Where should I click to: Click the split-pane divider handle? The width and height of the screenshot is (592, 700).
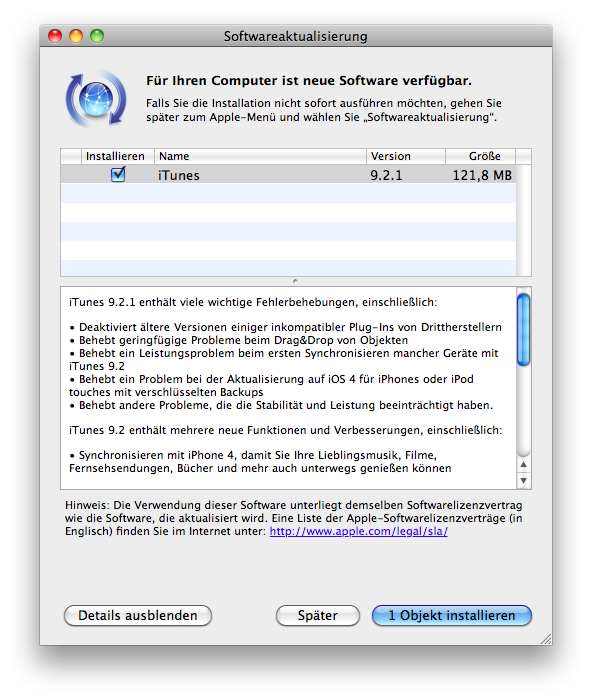(x=295, y=281)
